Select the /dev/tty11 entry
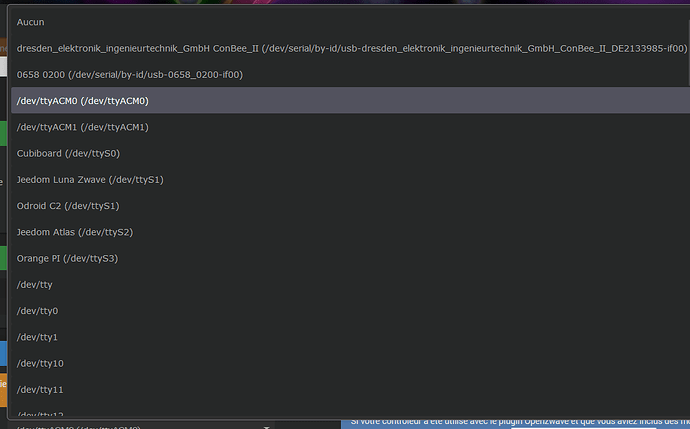Viewport: 690px width, 429px height. click(x=350, y=390)
